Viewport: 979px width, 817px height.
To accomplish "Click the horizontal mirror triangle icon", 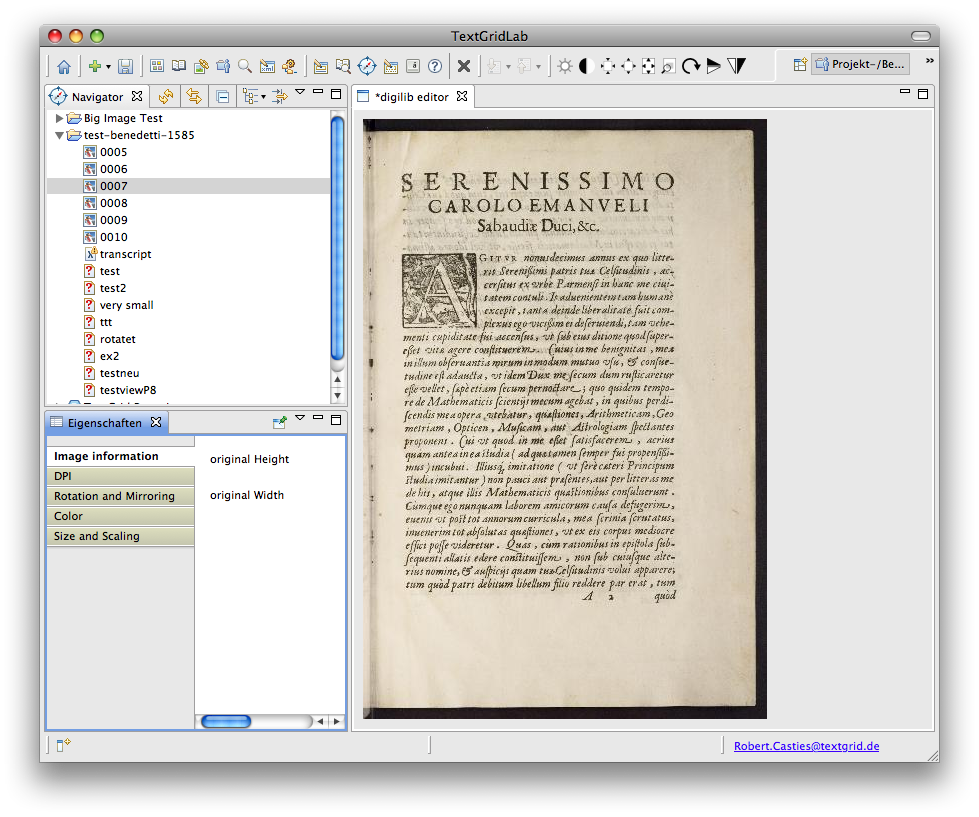I will coord(713,67).
